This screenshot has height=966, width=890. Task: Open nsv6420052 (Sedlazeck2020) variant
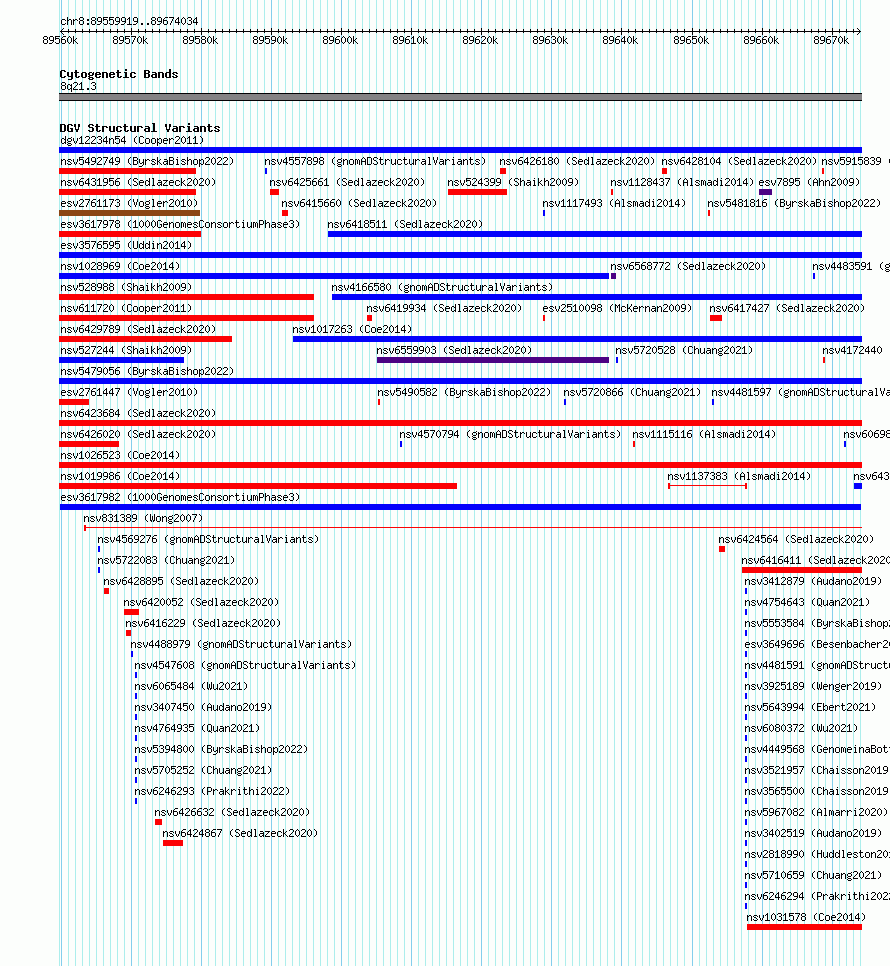[x=201, y=601]
